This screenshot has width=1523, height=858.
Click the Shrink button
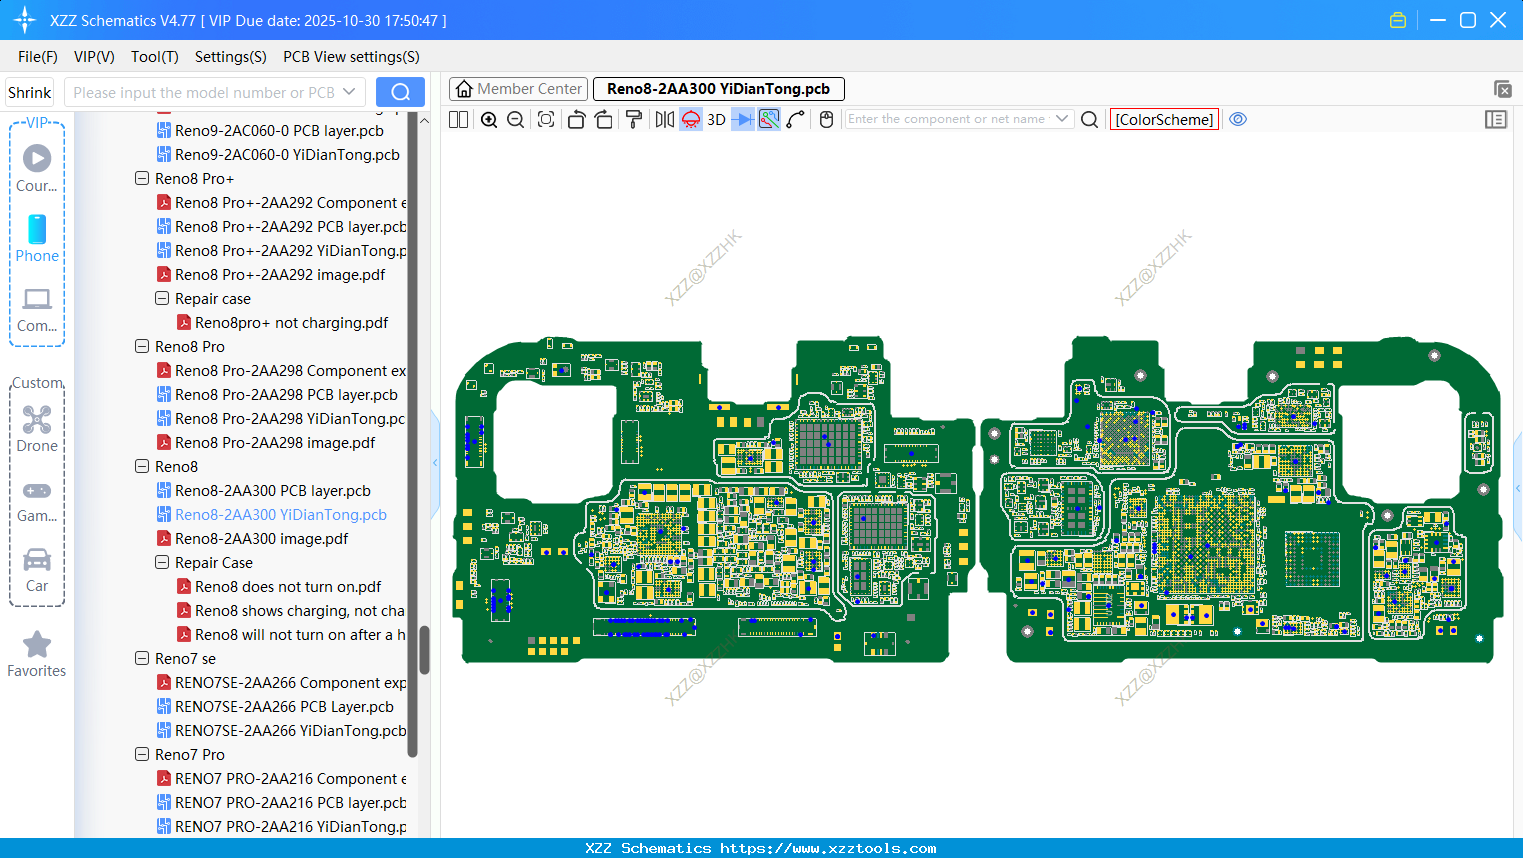coord(29,92)
